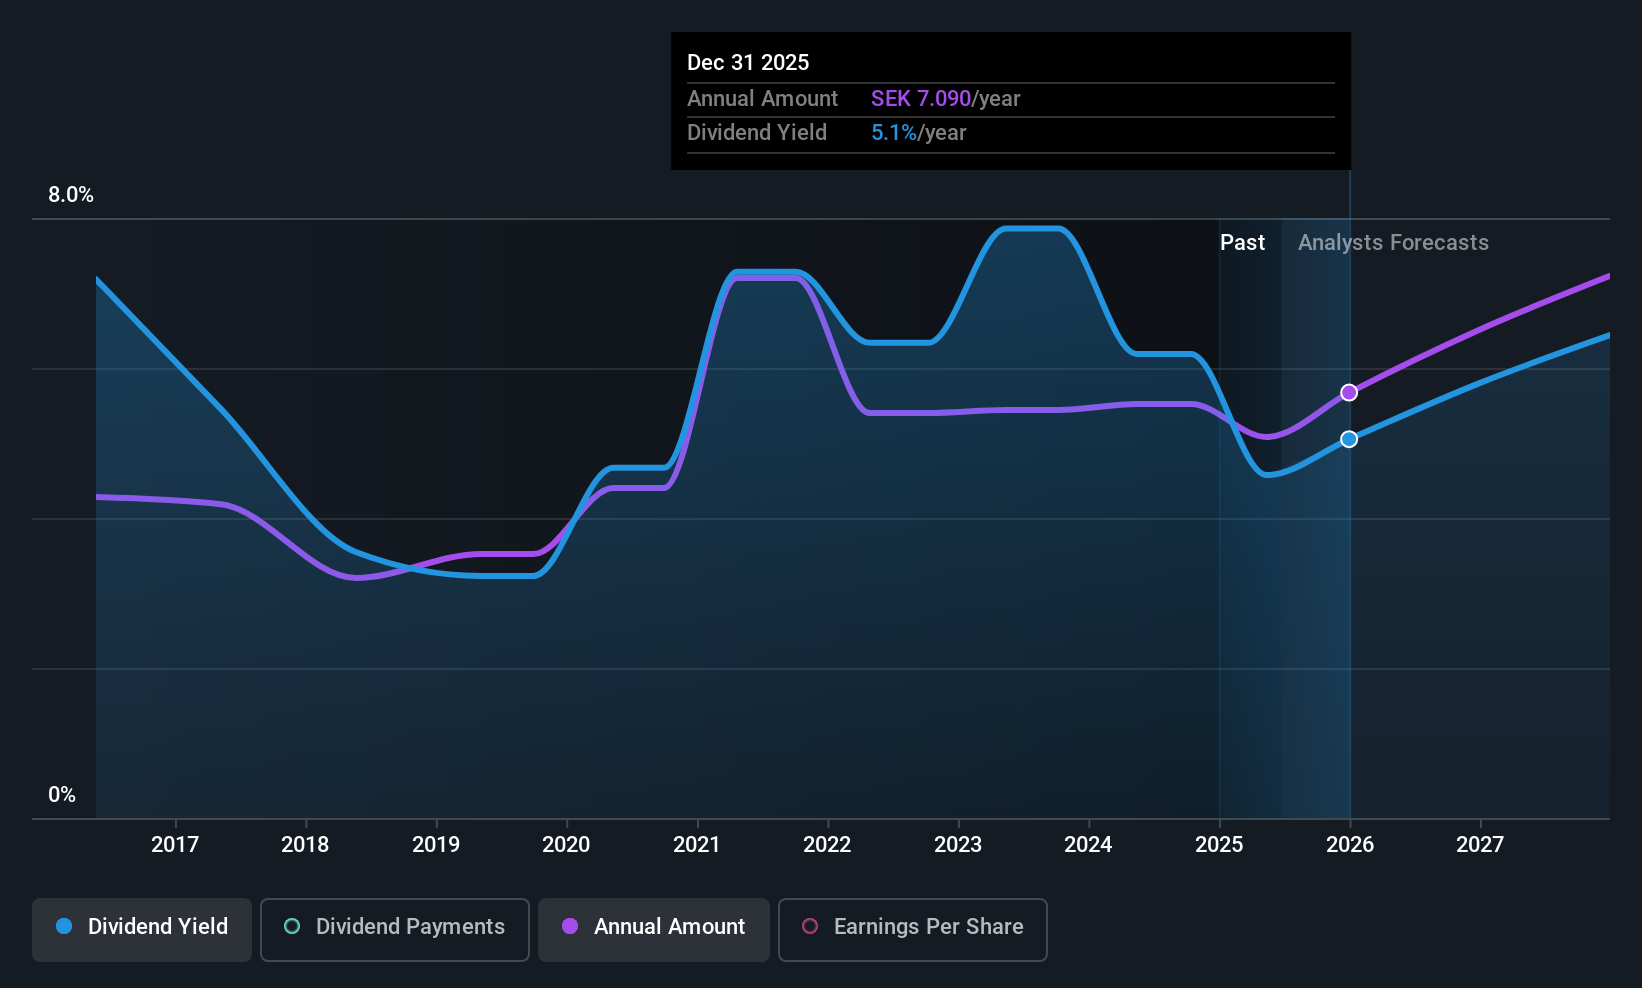Screen dimensions: 1642x988
Task: Click the Dividend Payments legend circle
Action: coord(292,927)
